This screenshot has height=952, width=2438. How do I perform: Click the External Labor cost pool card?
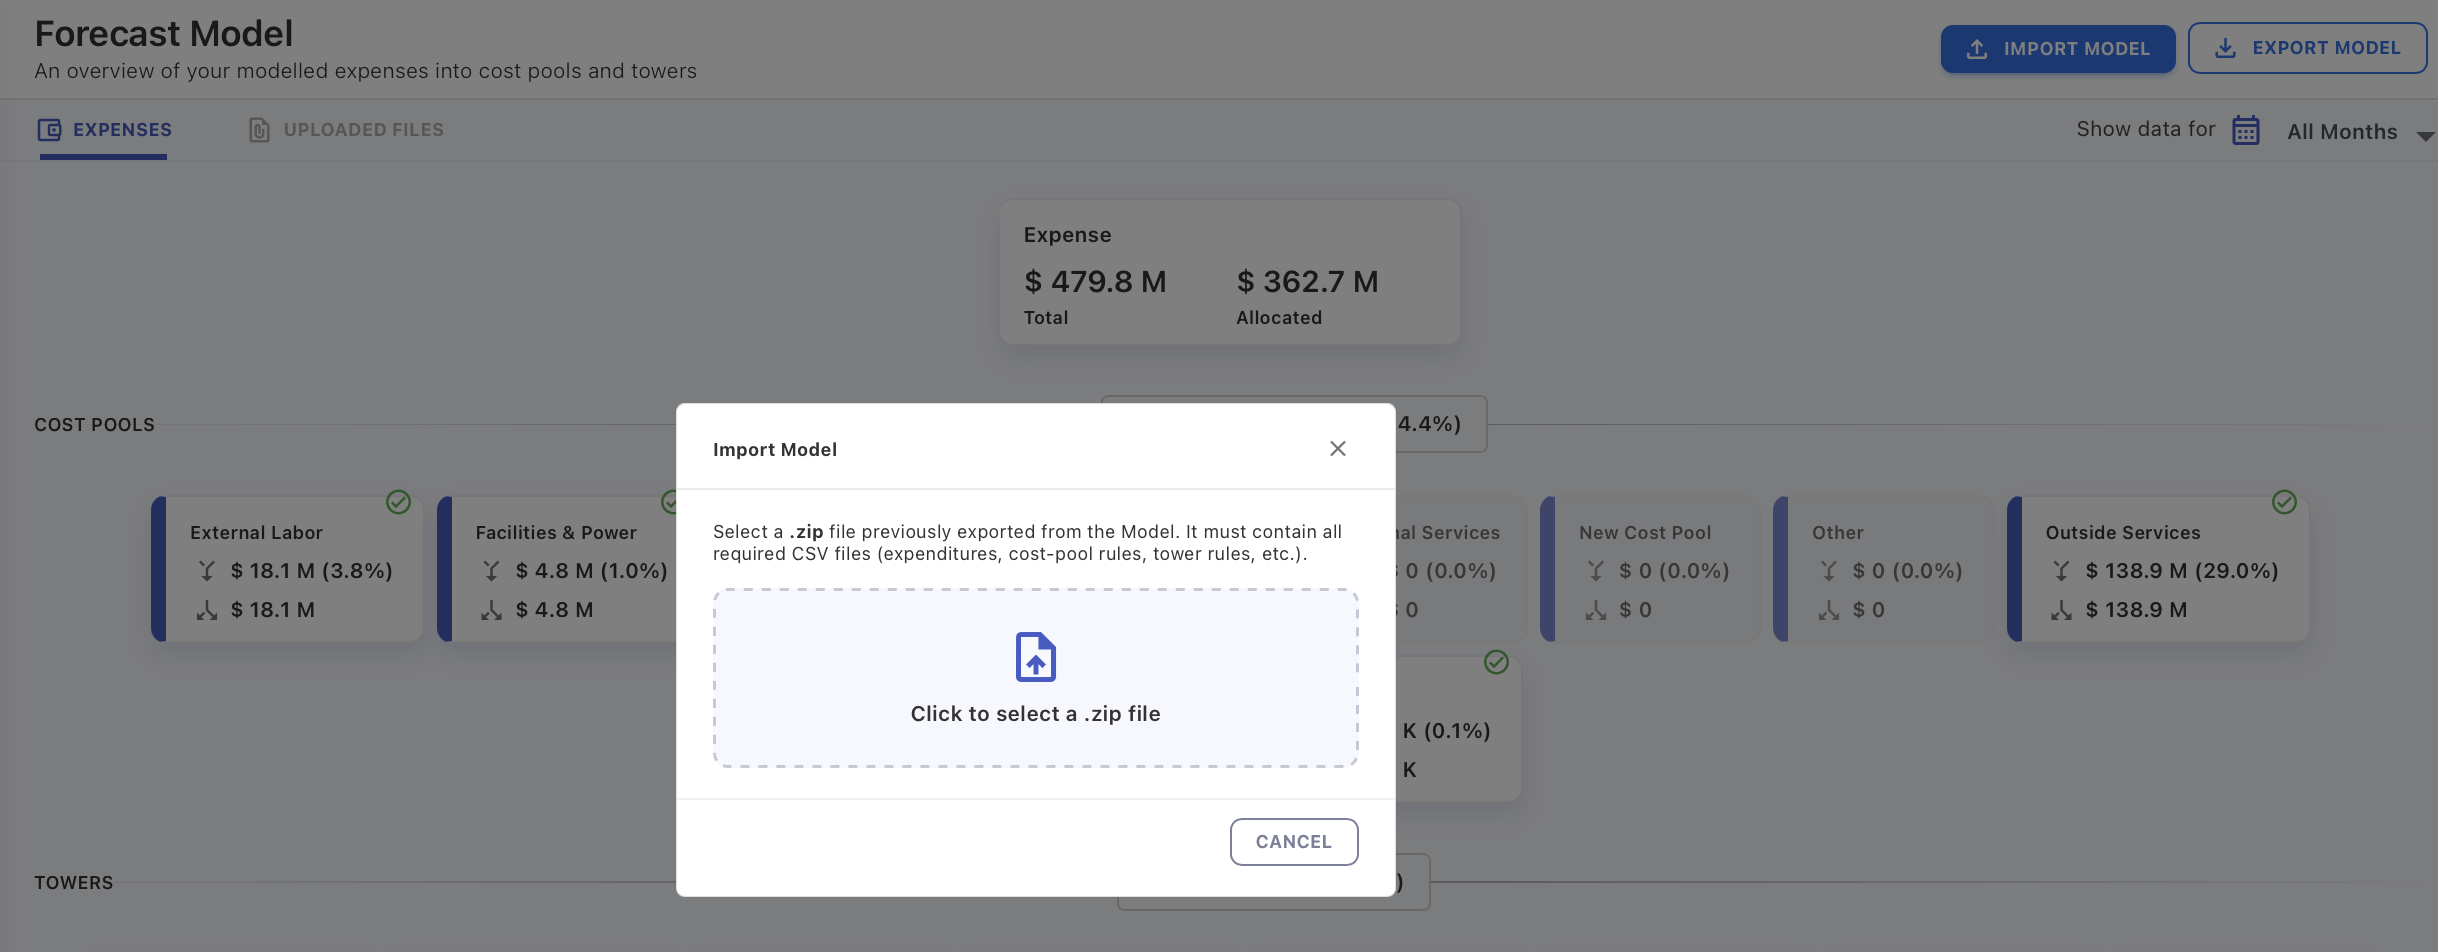(290, 569)
